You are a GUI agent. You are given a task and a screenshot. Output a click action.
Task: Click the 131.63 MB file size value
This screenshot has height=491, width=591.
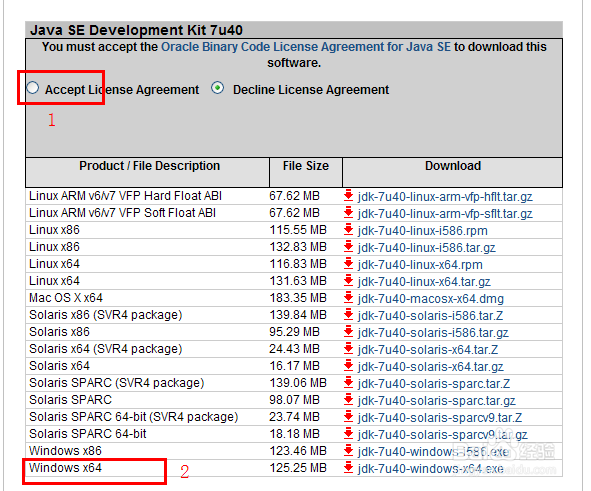298,281
